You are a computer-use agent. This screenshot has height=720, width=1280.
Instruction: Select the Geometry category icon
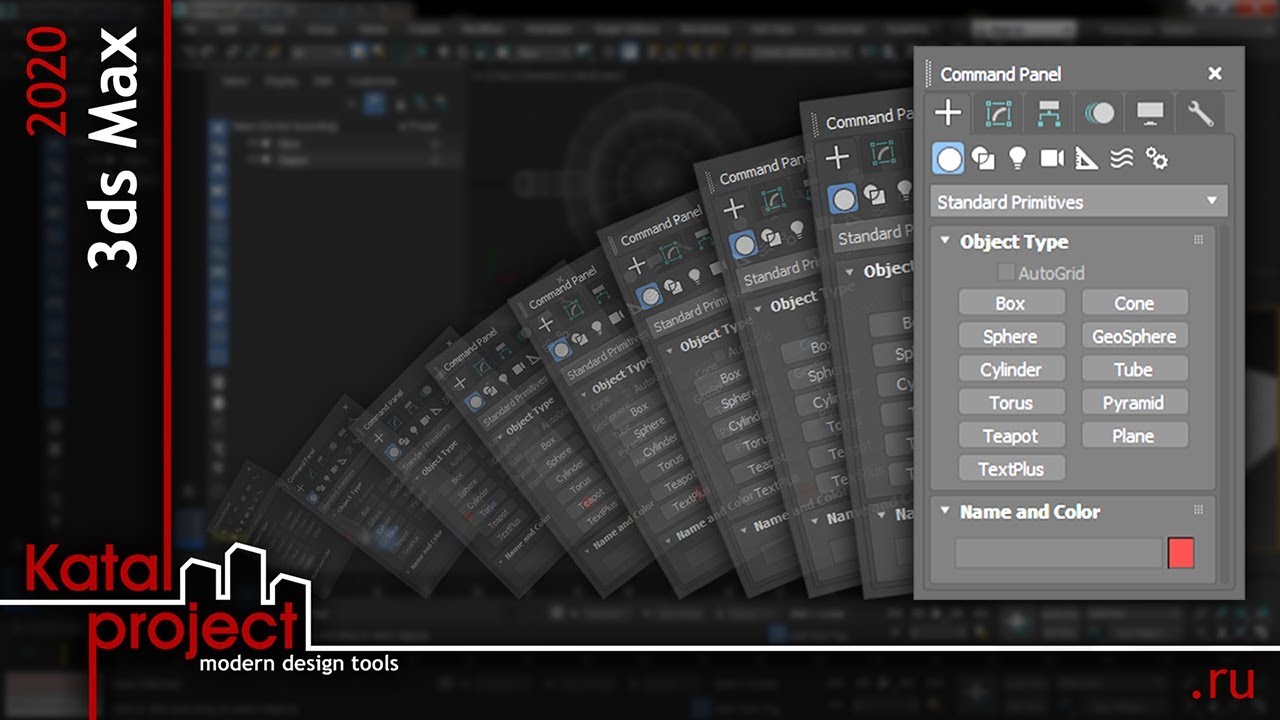point(948,158)
